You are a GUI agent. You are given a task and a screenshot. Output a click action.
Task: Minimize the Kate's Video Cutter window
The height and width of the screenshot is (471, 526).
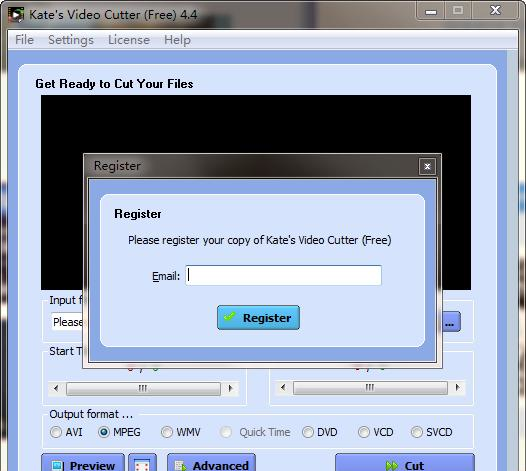click(431, 11)
